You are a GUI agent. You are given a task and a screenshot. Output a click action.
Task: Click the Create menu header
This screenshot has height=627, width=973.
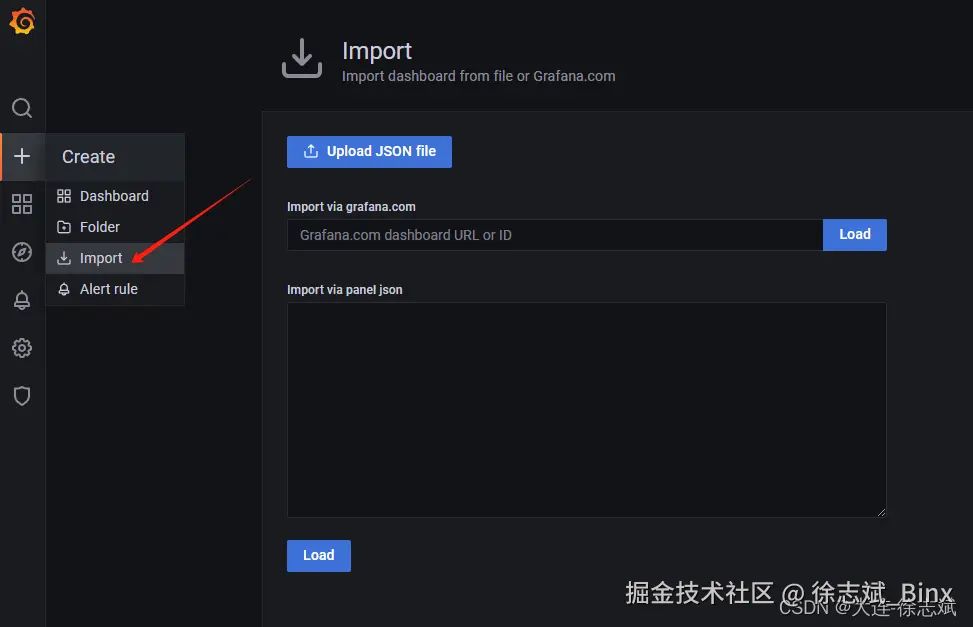point(115,157)
